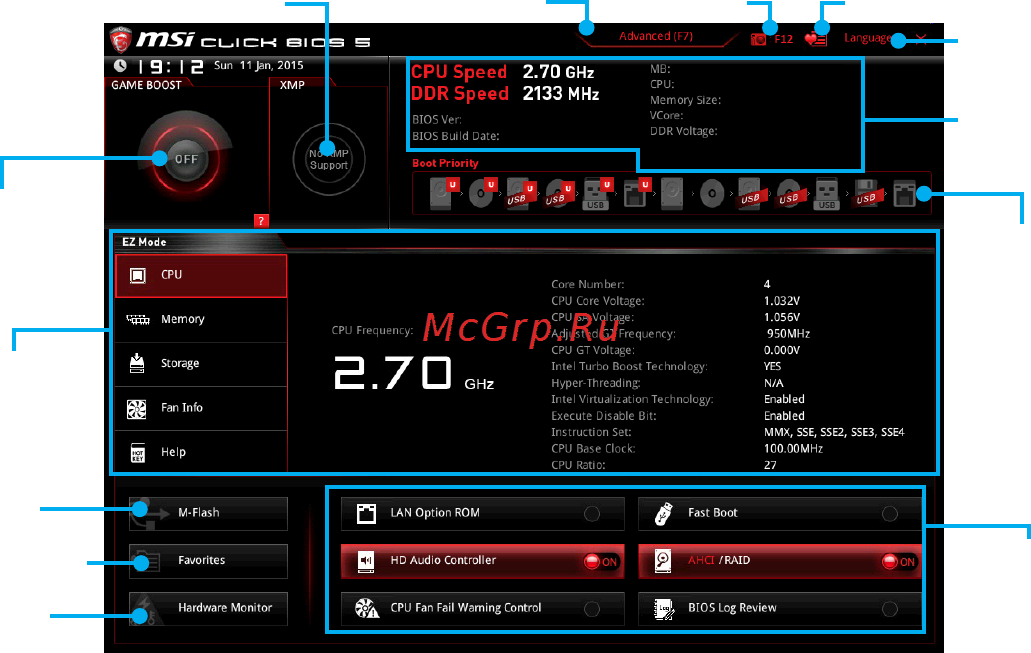1031x653 pixels.
Task: Toggle the AHCI / RAID switch
Action: click(x=780, y=561)
